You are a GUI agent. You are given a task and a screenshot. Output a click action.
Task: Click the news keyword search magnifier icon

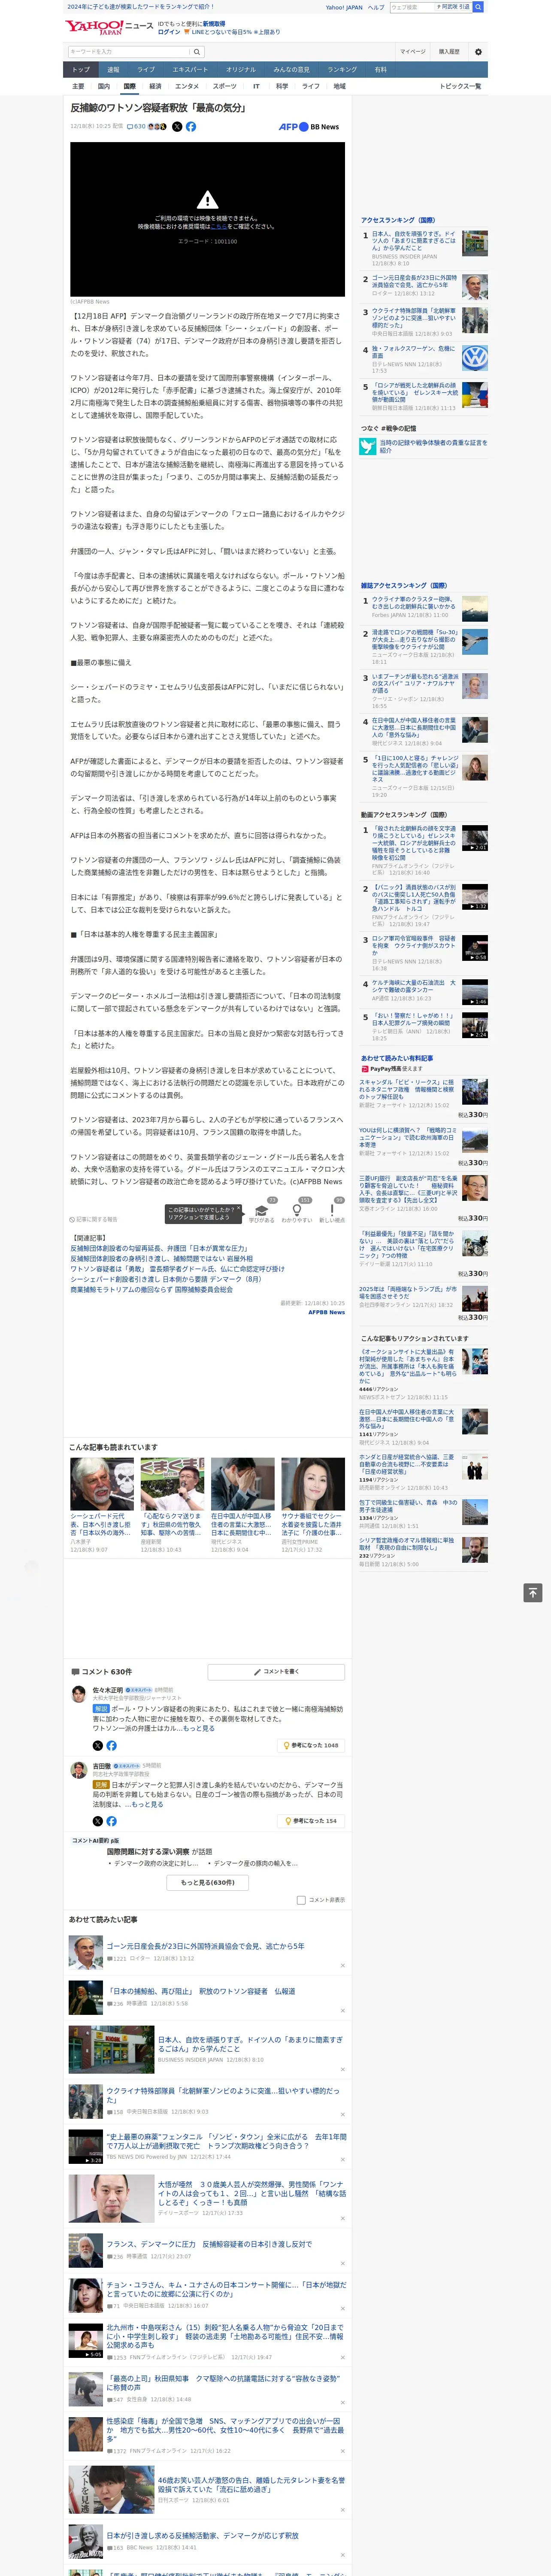point(197,51)
